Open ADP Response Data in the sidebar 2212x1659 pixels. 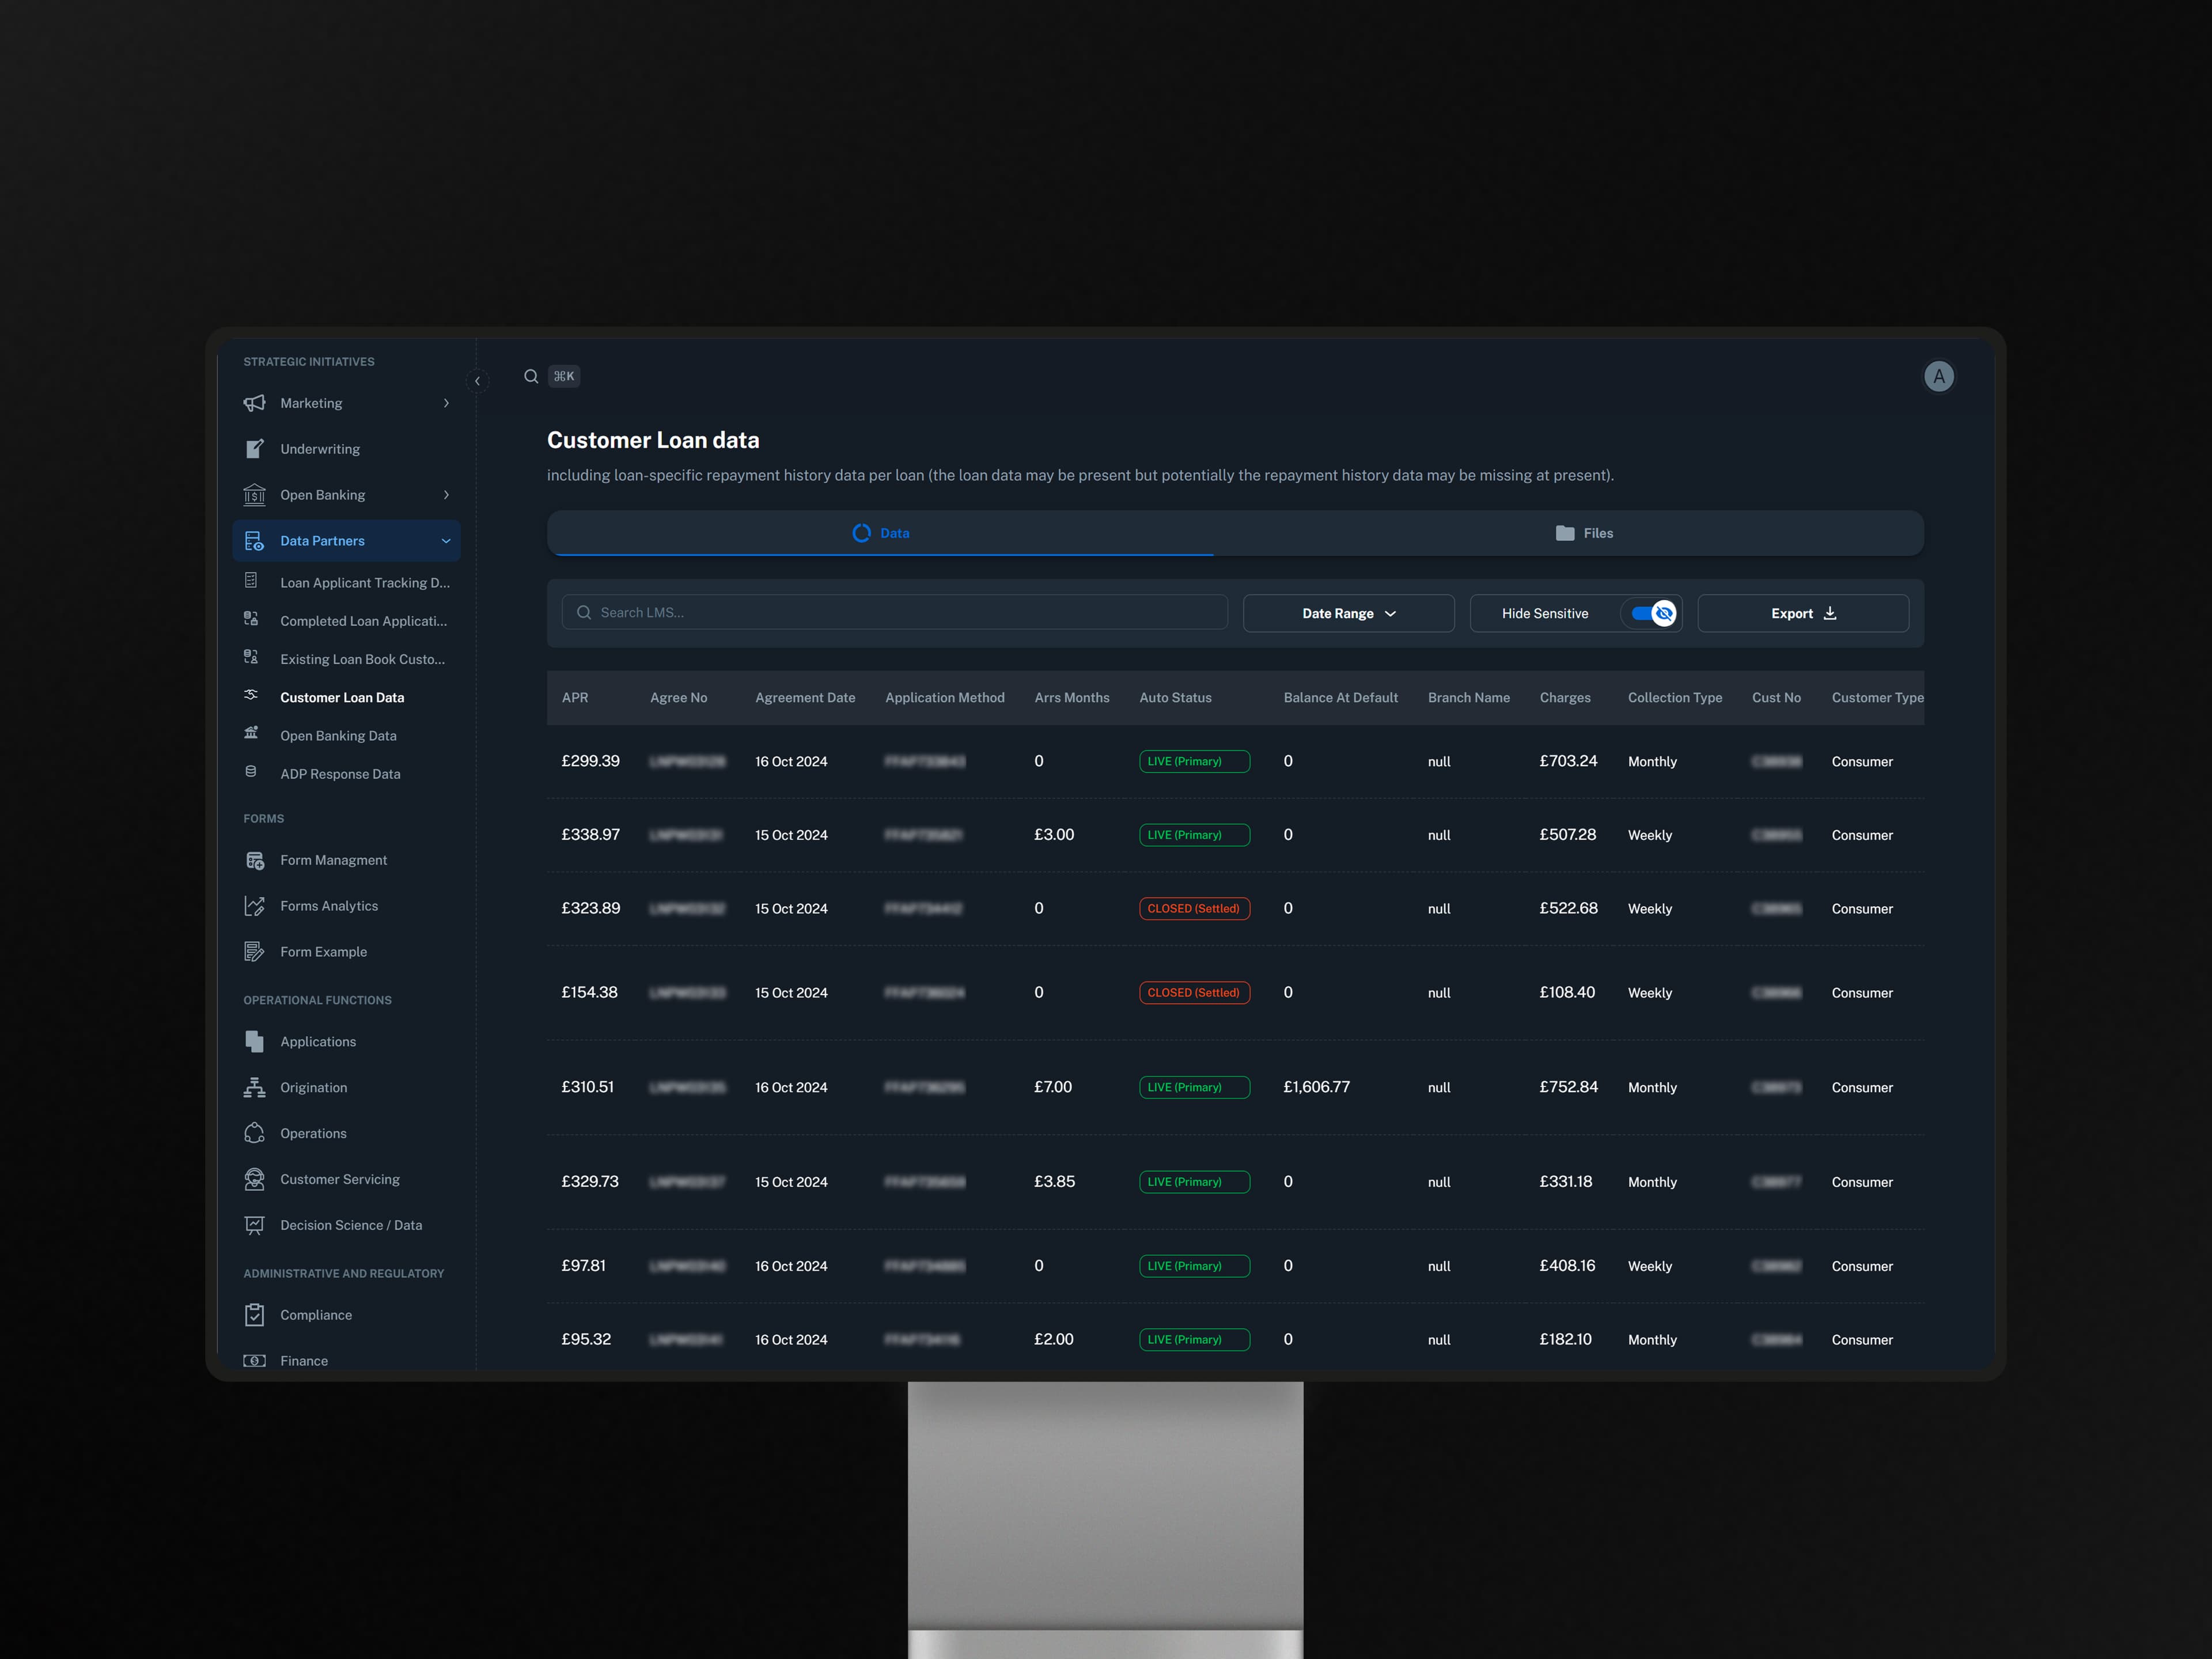point(340,774)
